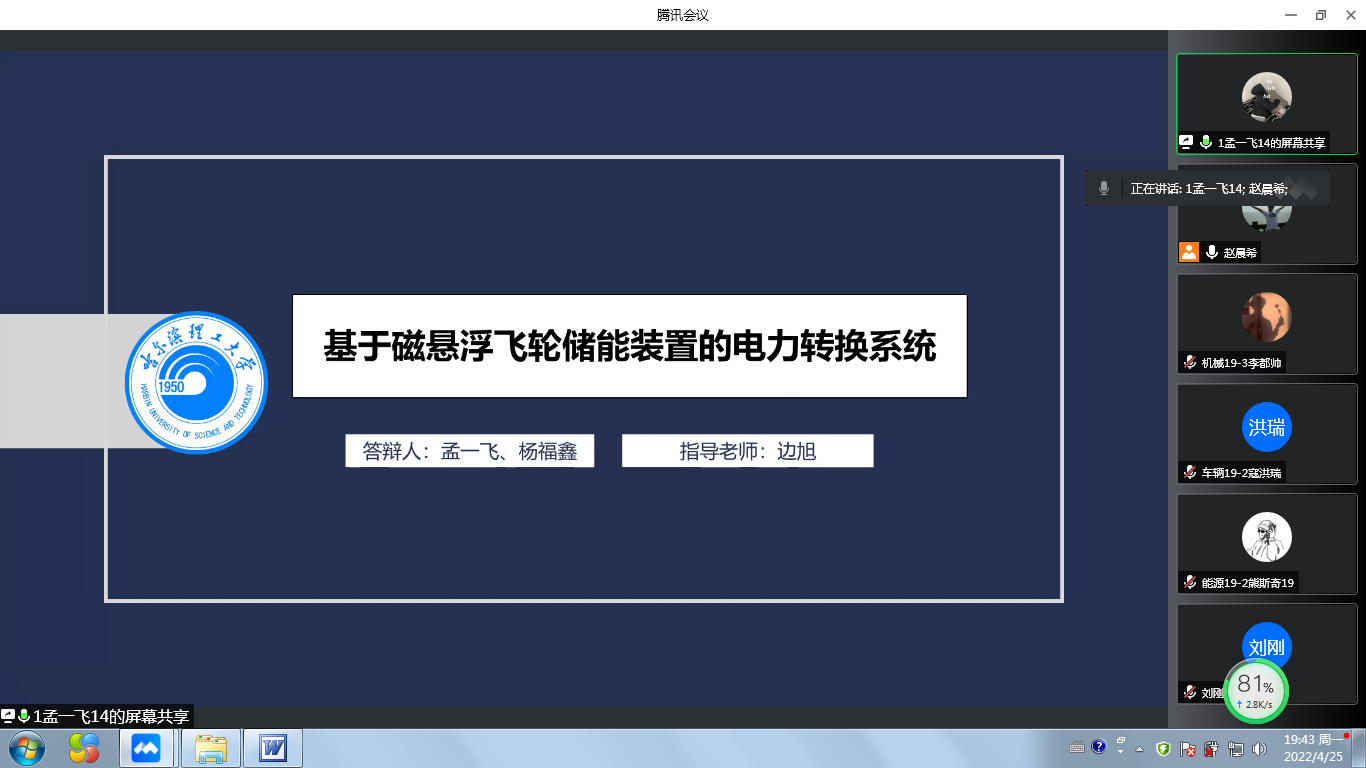Select the 能源19-2熊斯奇19 participant tile
The width and height of the screenshot is (1366, 768).
pyautogui.click(x=1266, y=543)
